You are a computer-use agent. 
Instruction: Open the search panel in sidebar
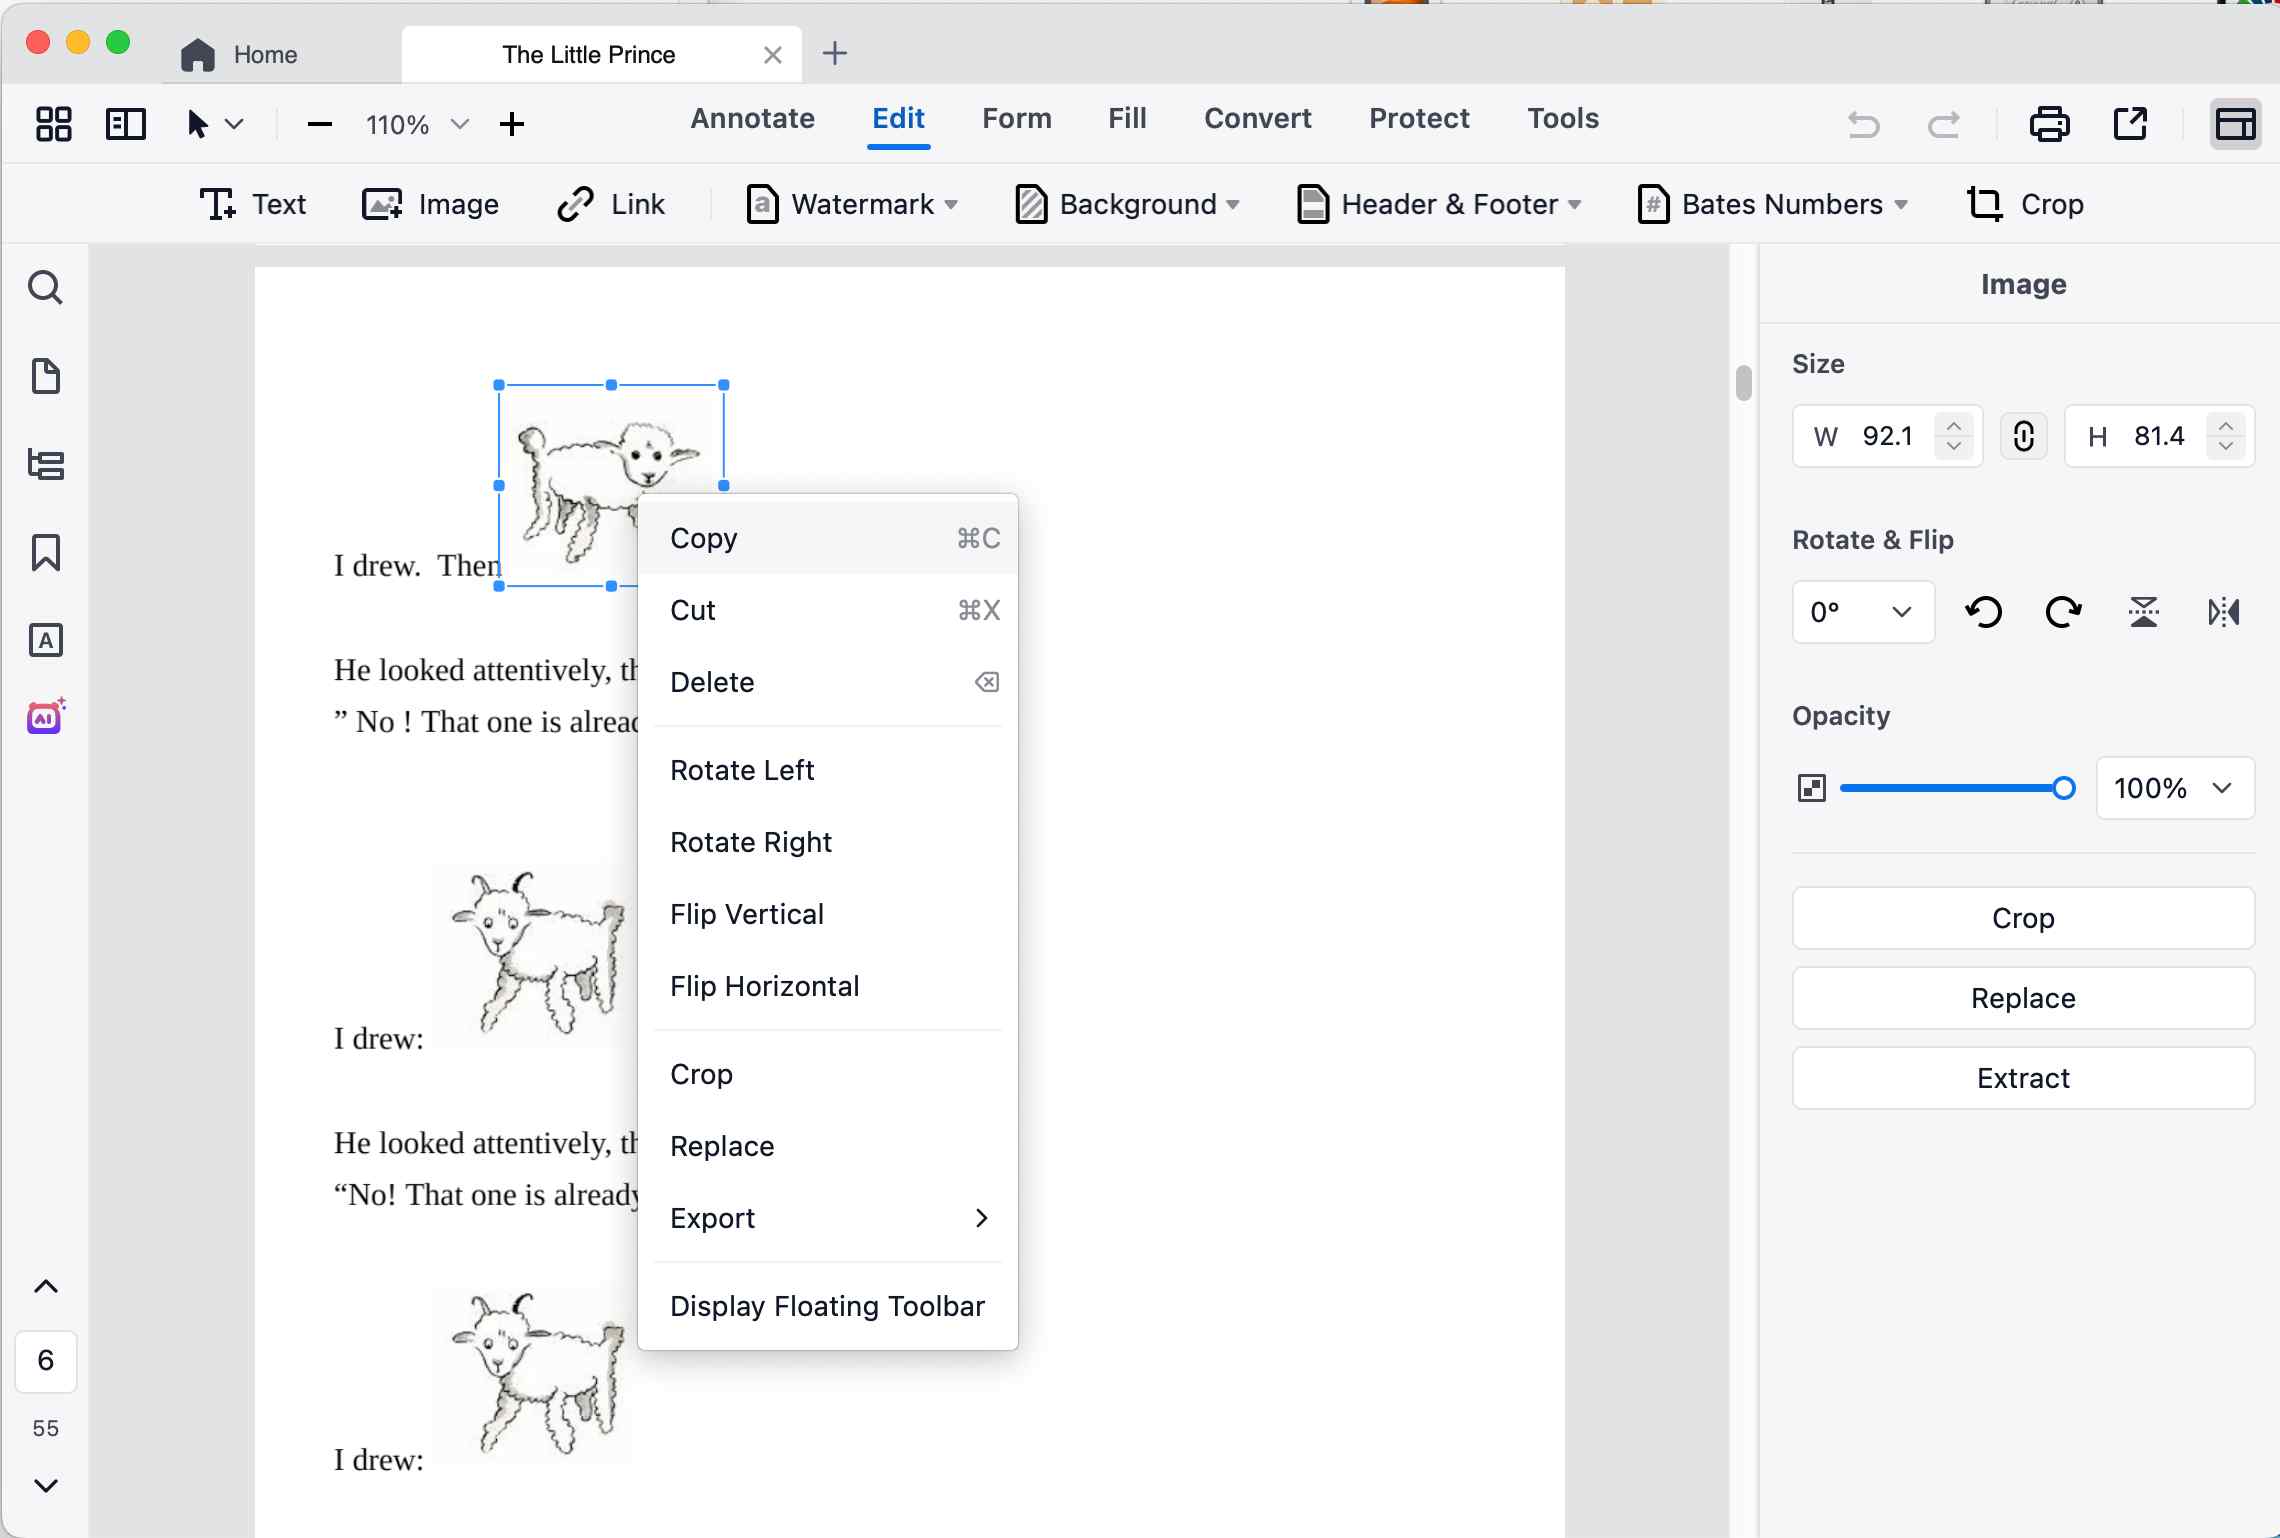coord(45,288)
